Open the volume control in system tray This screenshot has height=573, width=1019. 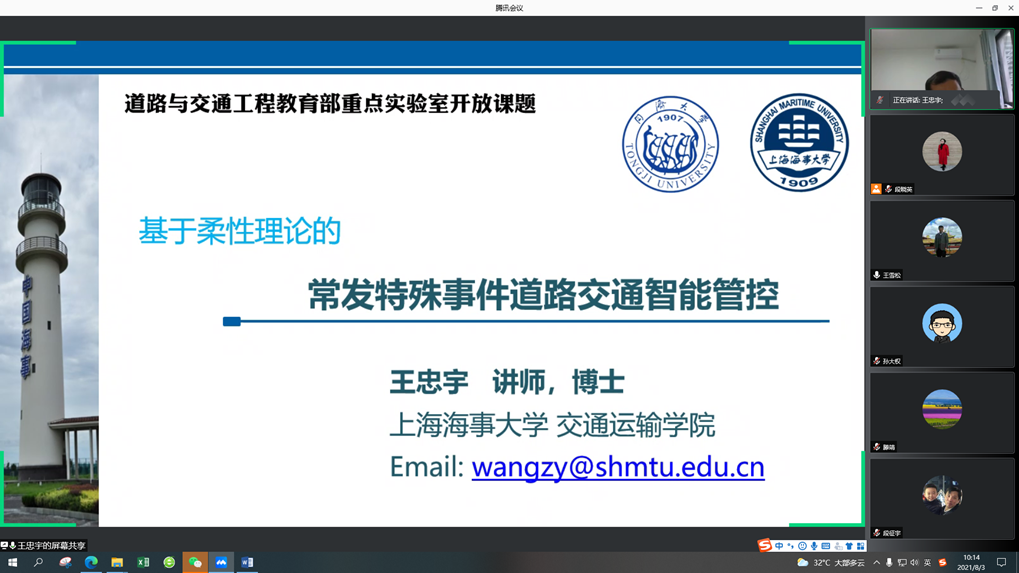click(x=914, y=563)
